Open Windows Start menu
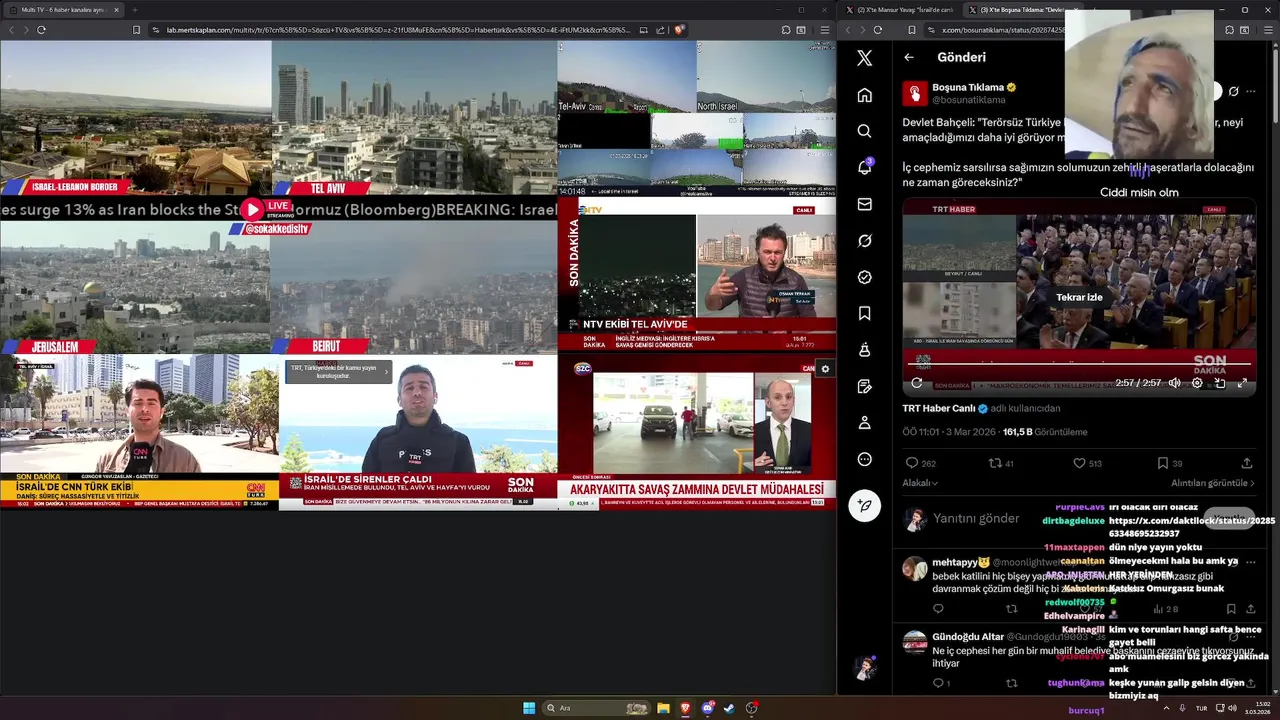1280x720 pixels. point(529,708)
